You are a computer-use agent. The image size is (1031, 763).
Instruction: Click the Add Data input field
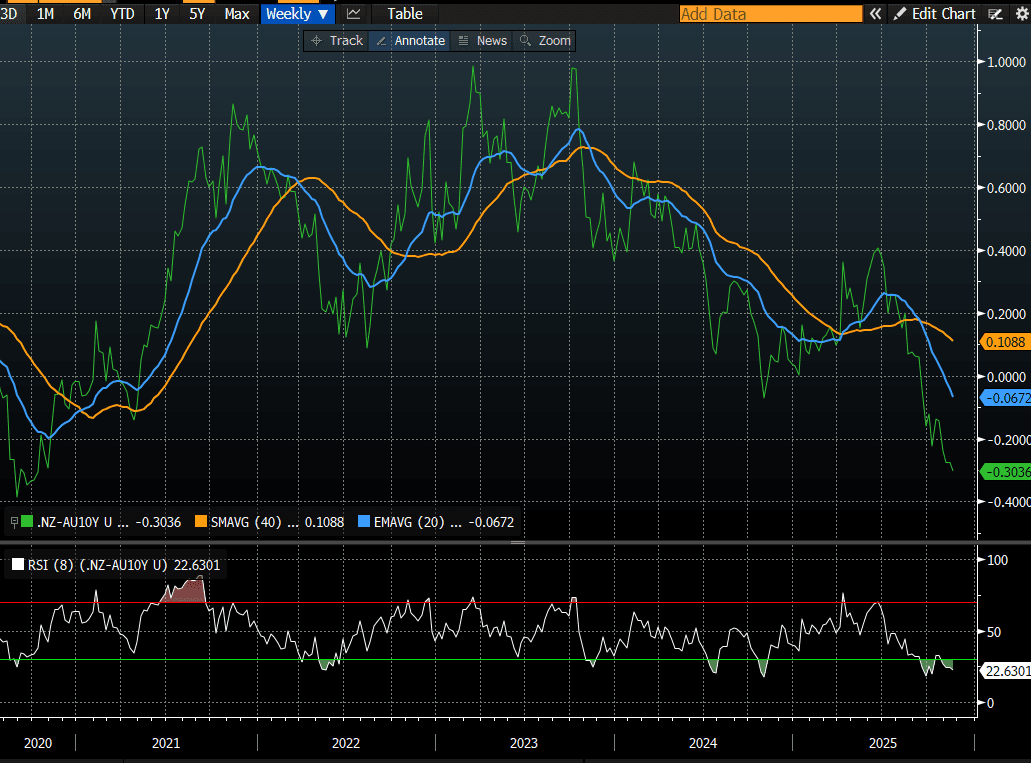click(770, 14)
